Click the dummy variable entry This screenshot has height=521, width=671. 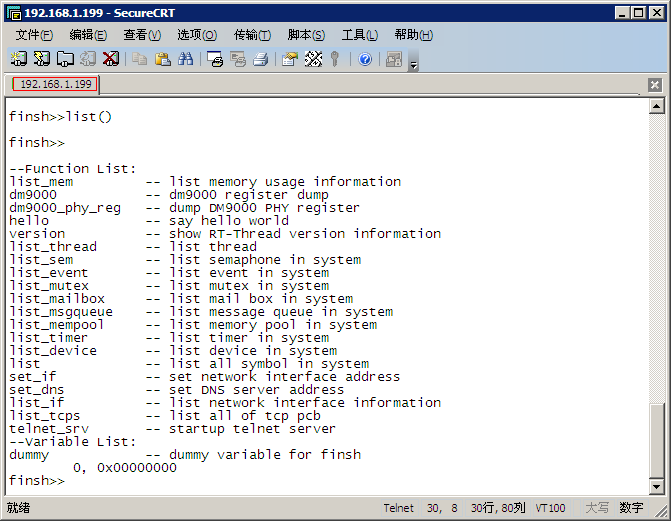29,455
